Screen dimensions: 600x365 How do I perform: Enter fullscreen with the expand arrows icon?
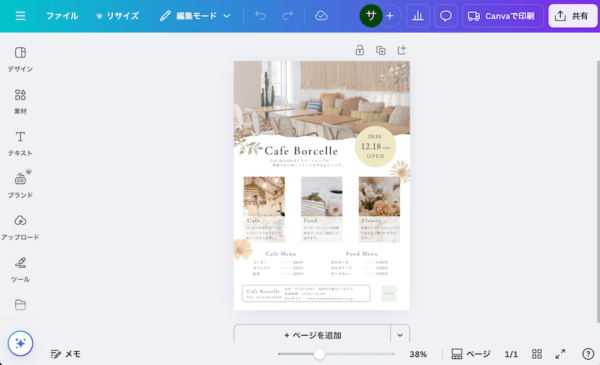coord(560,354)
